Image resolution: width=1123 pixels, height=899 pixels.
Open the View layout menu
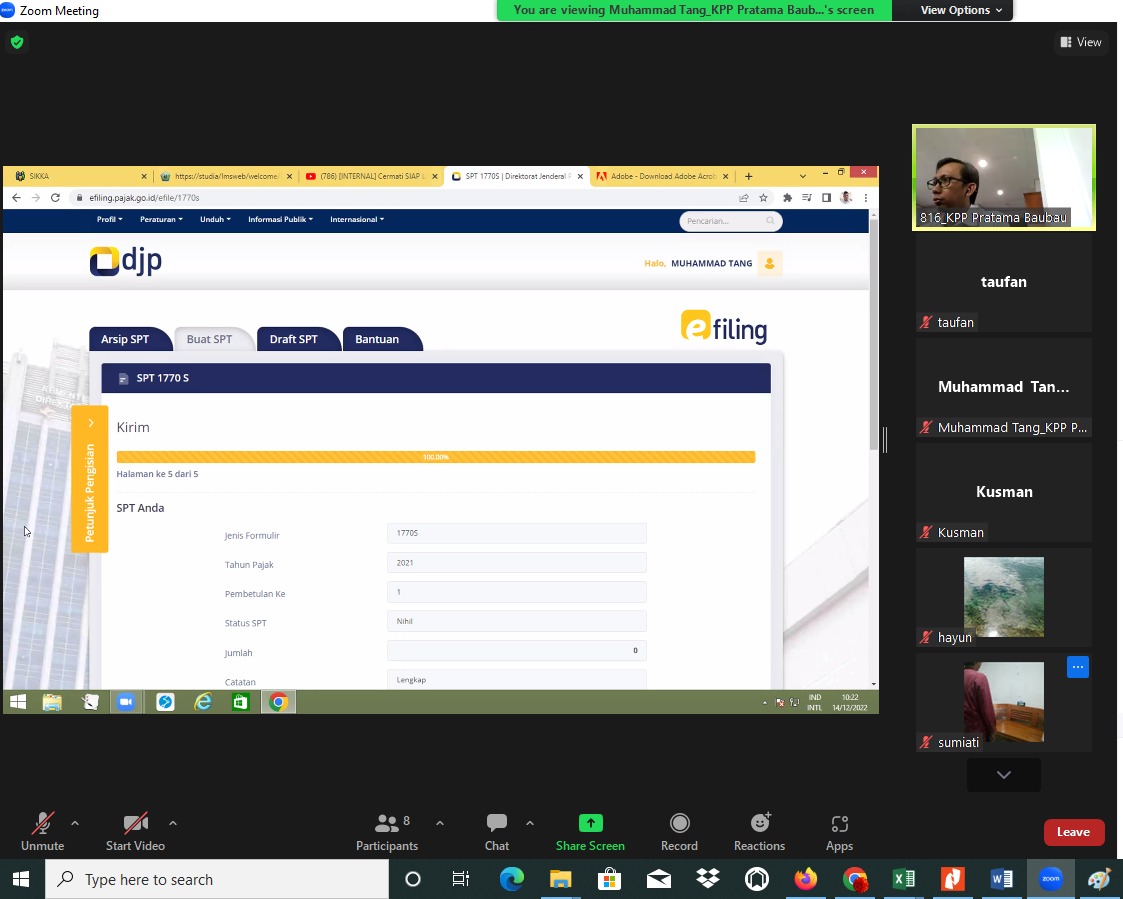pos(1081,42)
